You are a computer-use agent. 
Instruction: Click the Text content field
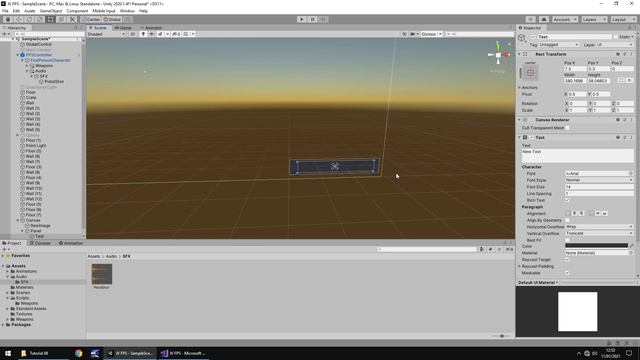pos(578,156)
